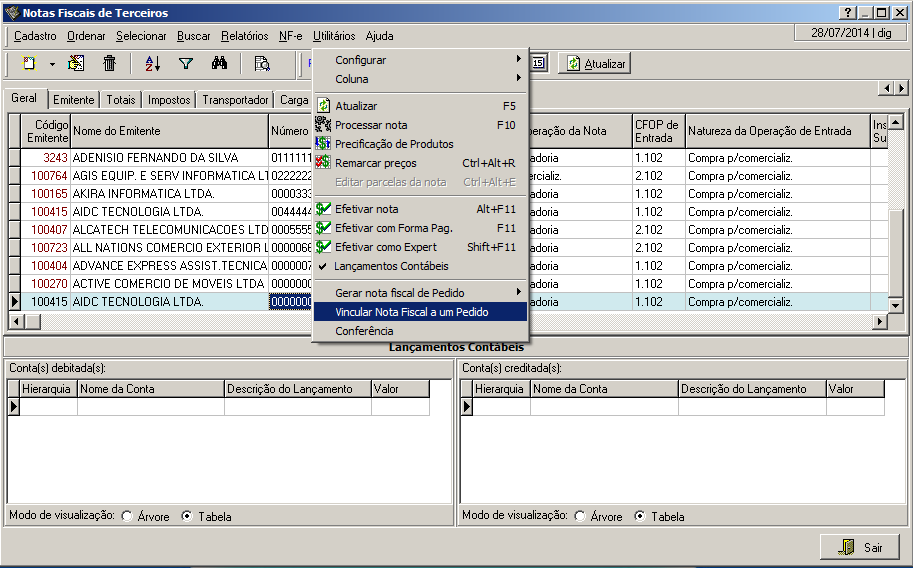This screenshot has height=568, width=913.
Task: Select Tabela mode in credit accounts panel
Action: (640, 517)
